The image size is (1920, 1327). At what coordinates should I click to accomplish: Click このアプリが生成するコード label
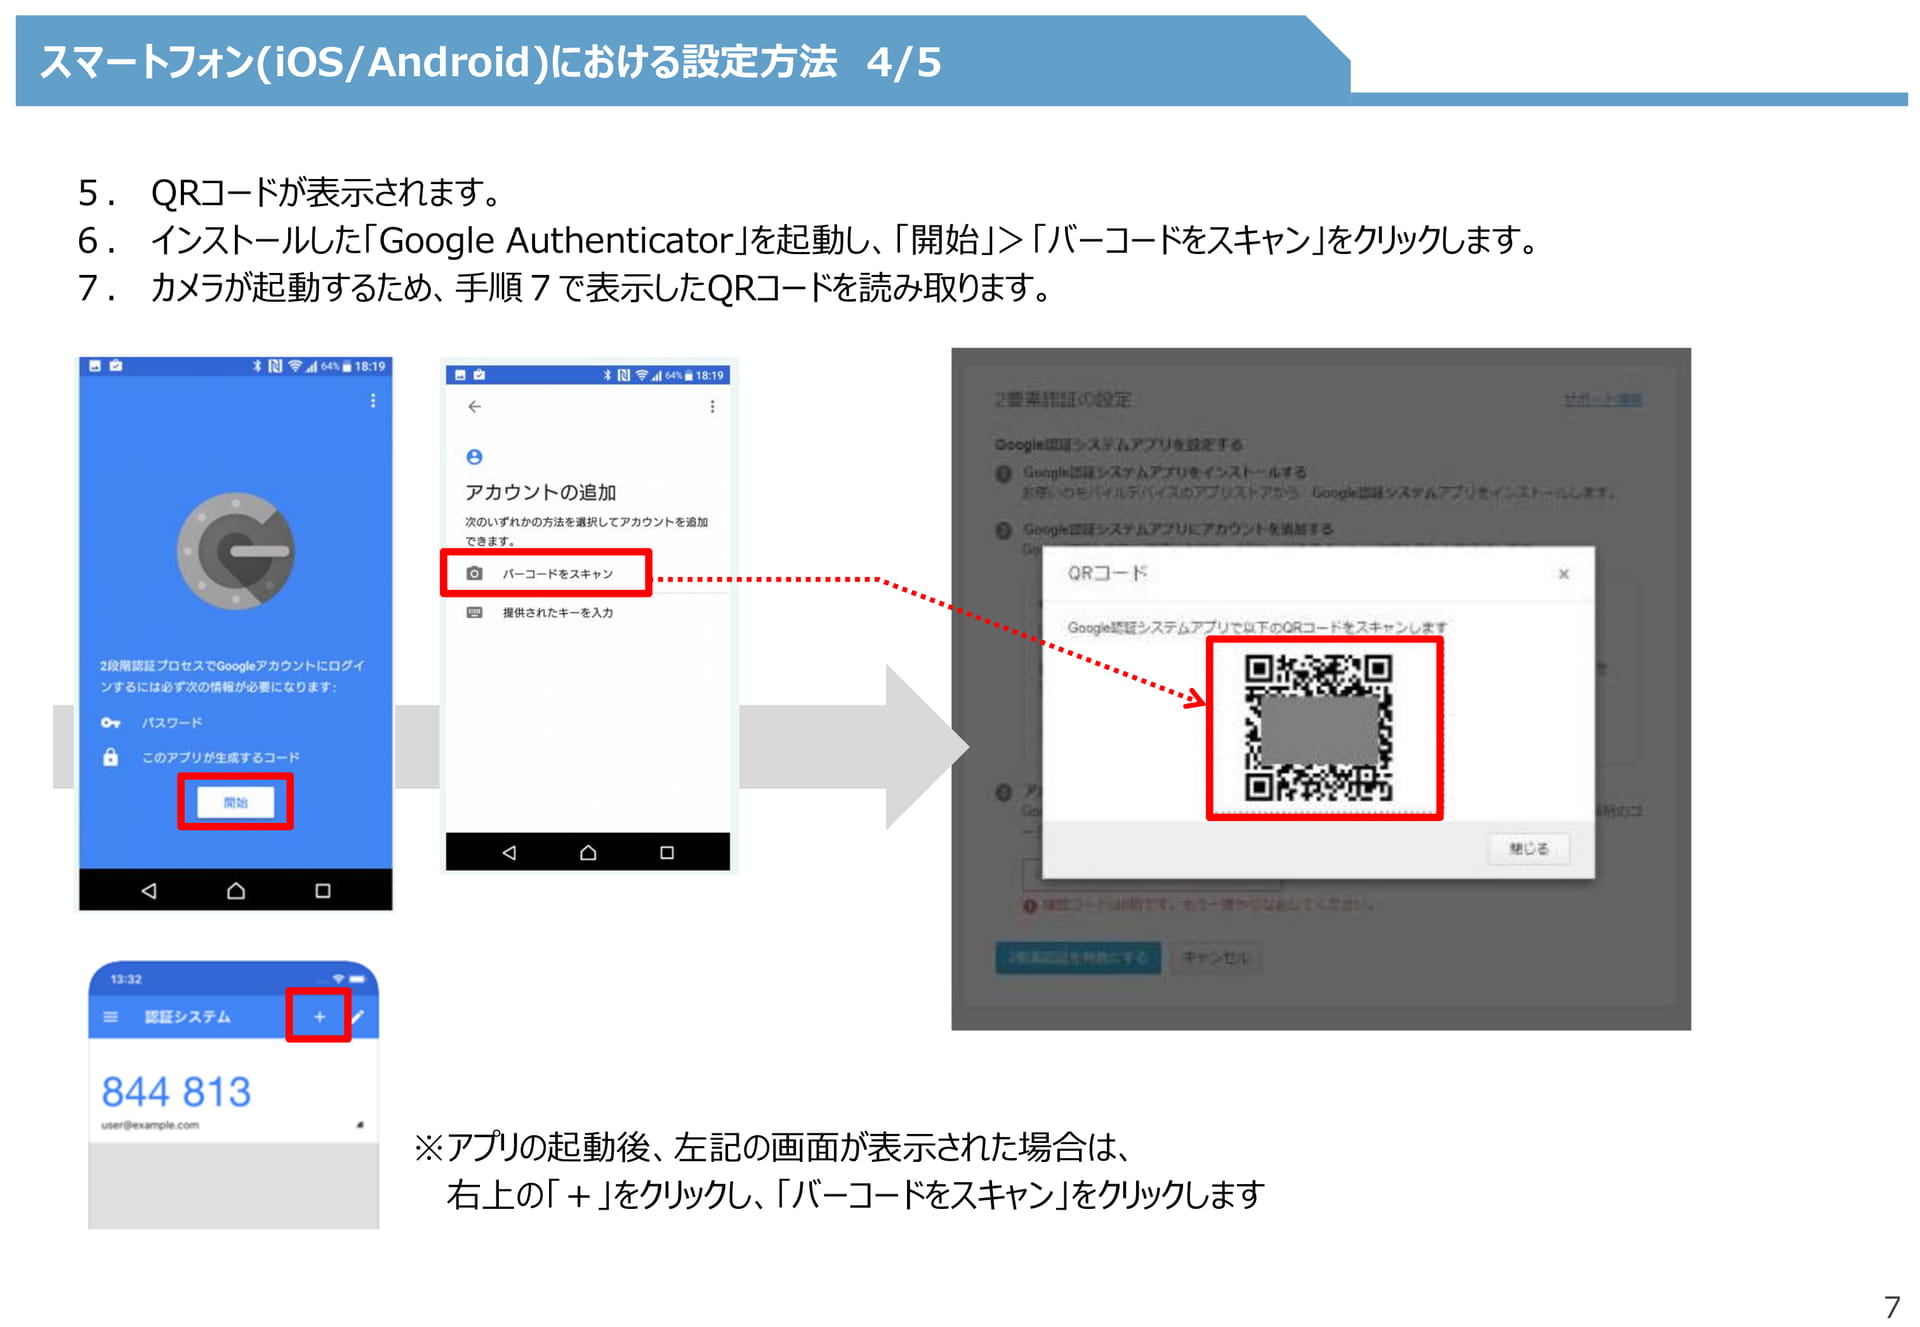click(220, 758)
